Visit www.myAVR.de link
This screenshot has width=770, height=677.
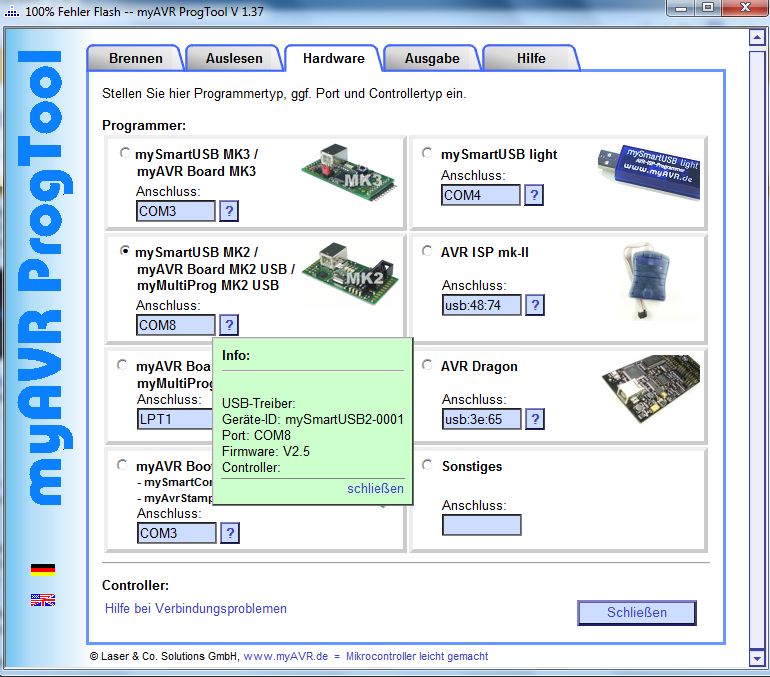(x=286, y=656)
